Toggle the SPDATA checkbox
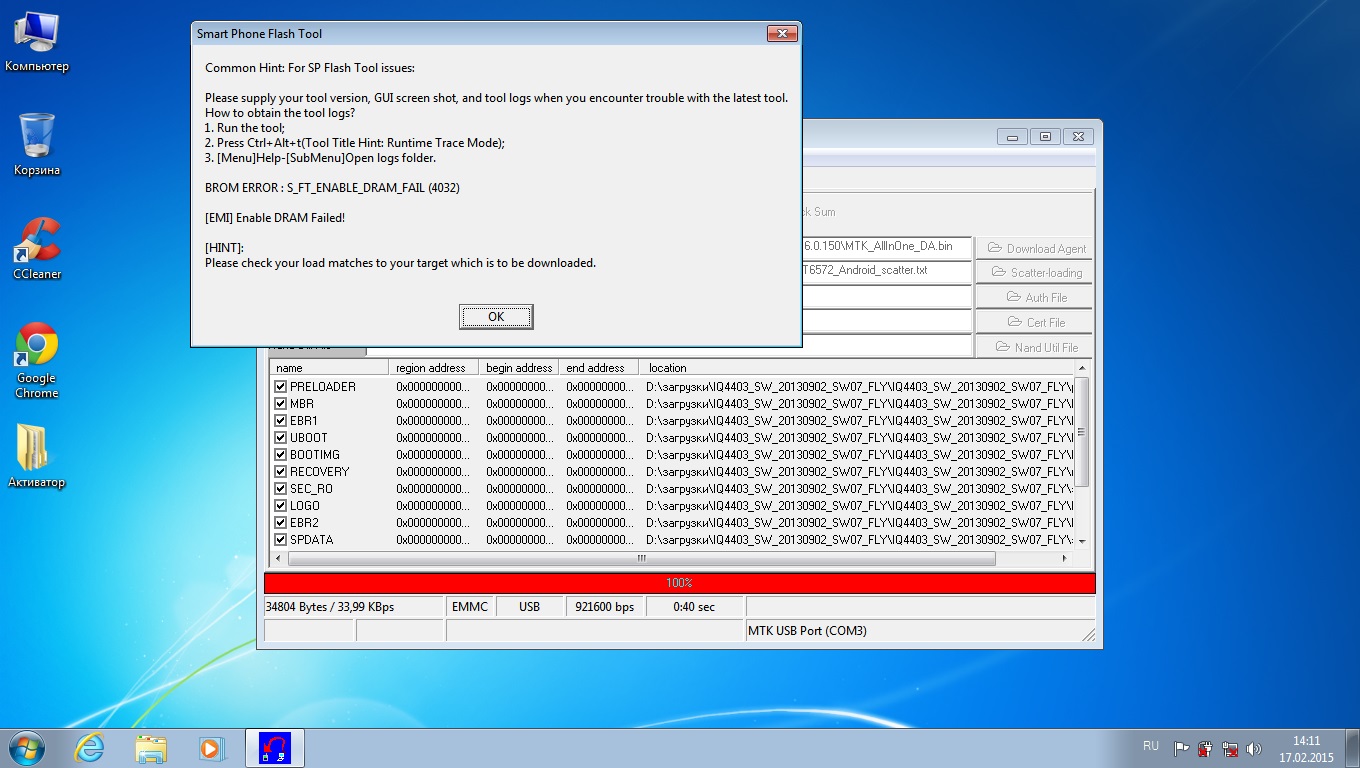This screenshot has width=1360, height=768. 281,540
